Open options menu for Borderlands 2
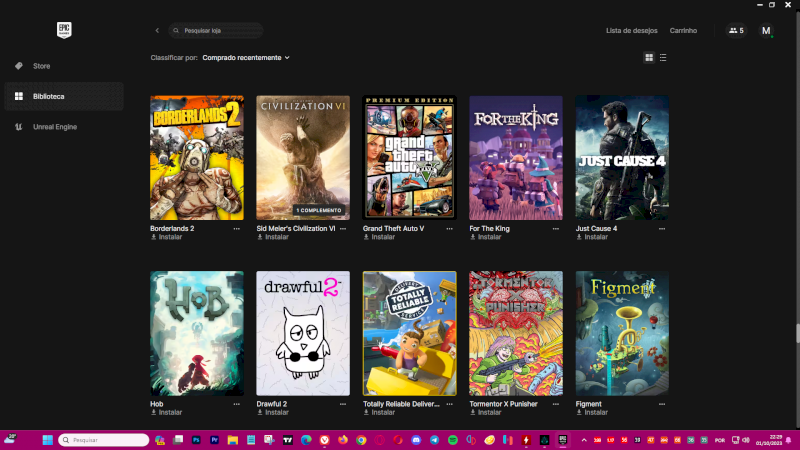The width and height of the screenshot is (800, 450). pyautogui.click(x=237, y=229)
